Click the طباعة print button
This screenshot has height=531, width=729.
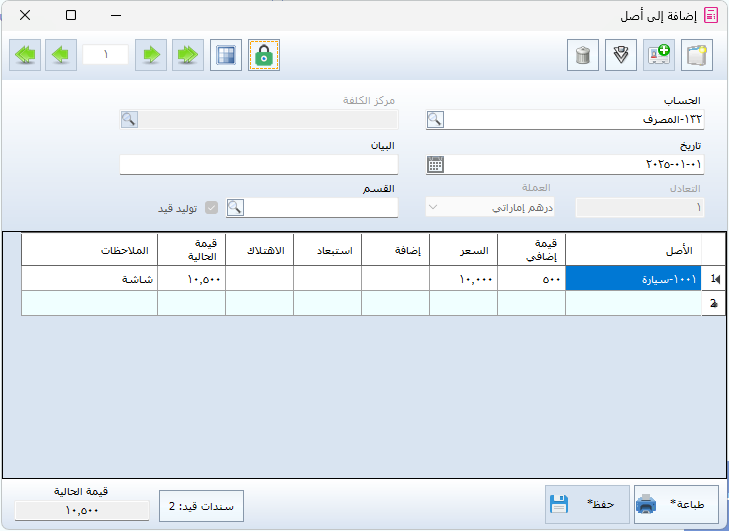675,505
